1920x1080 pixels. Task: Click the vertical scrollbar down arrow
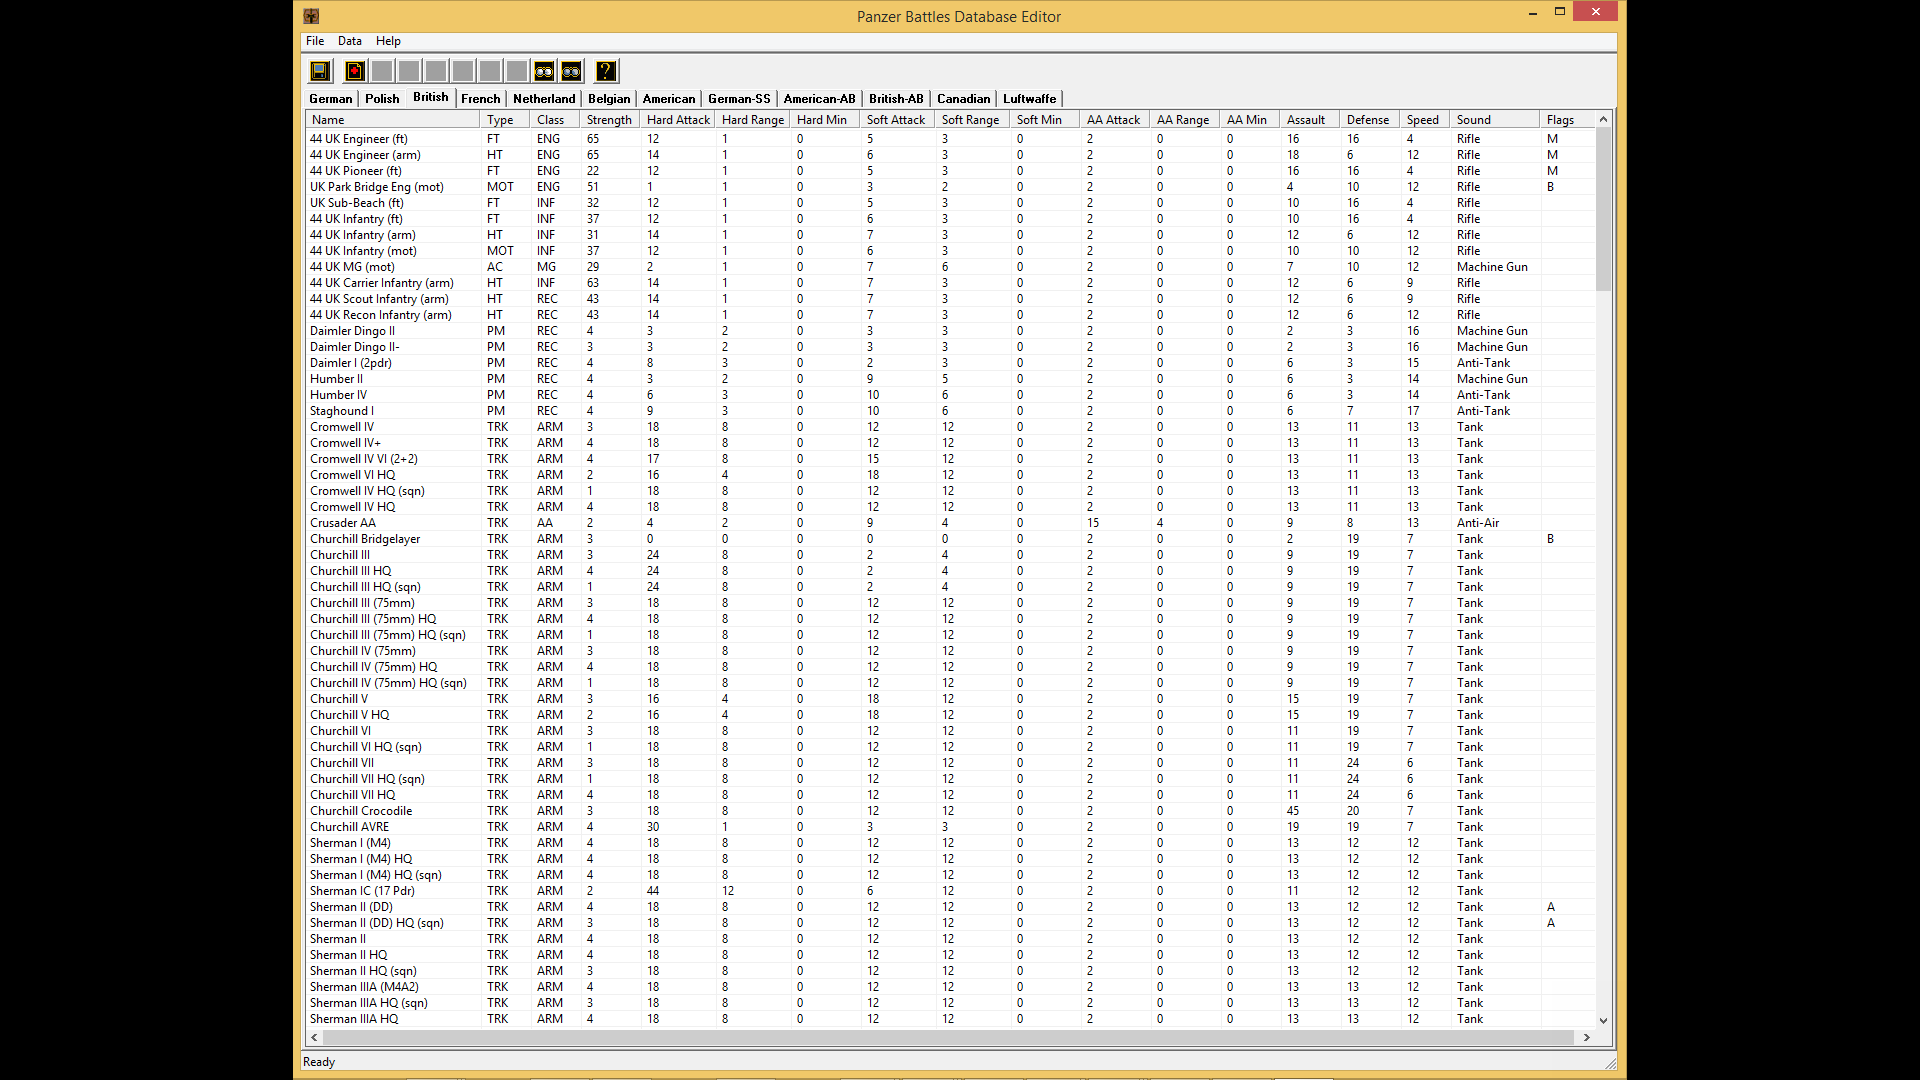coord(1603,1020)
